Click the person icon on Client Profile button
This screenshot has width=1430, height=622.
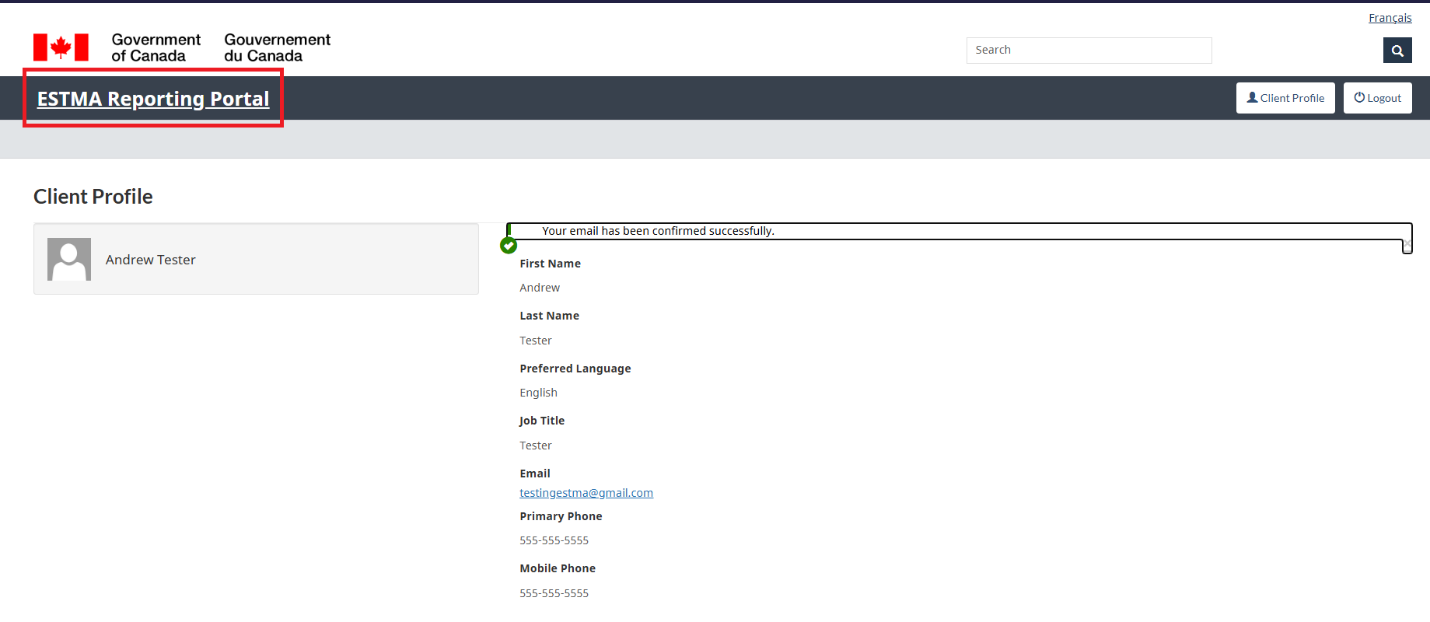(x=1251, y=97)
